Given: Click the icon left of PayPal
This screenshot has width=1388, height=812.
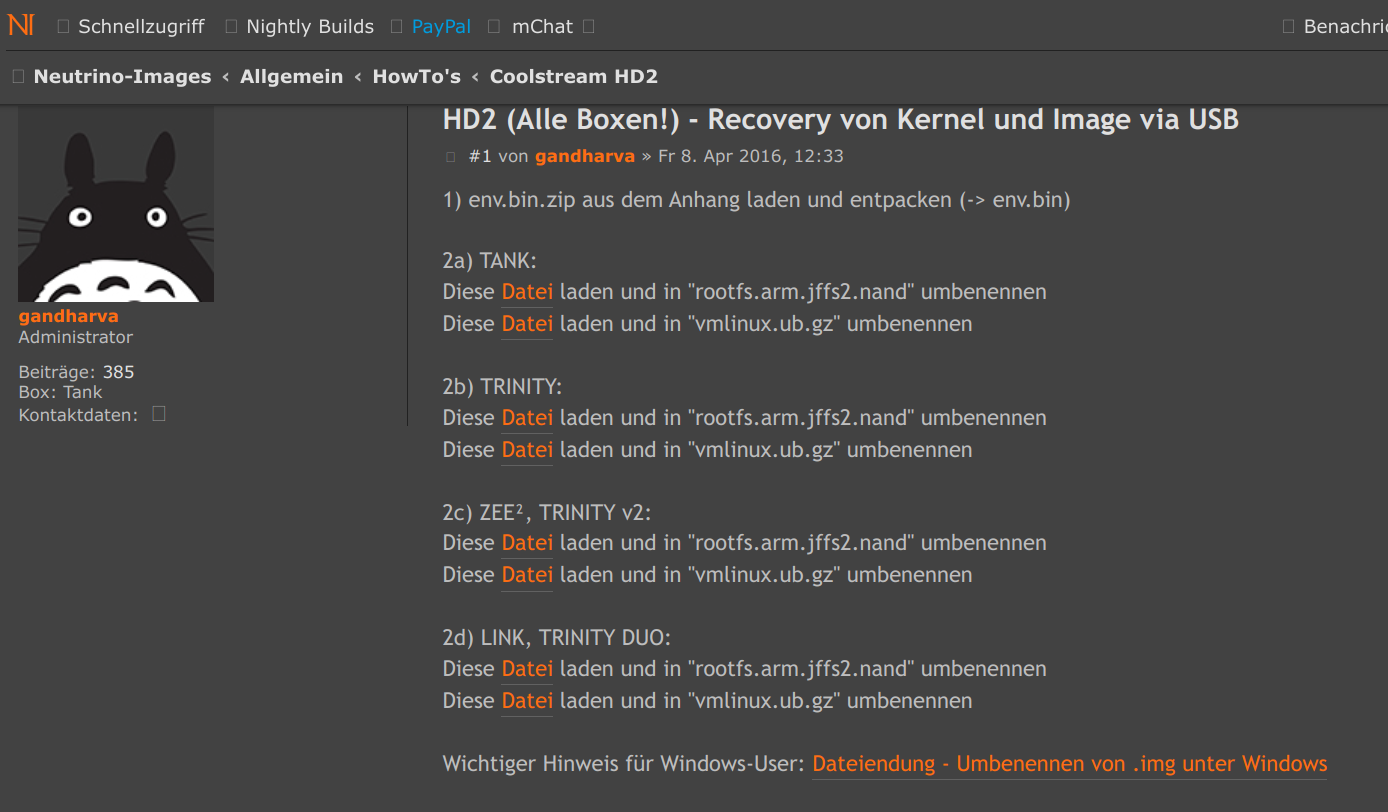Looking at the screenshot, I should coord(397,27).
